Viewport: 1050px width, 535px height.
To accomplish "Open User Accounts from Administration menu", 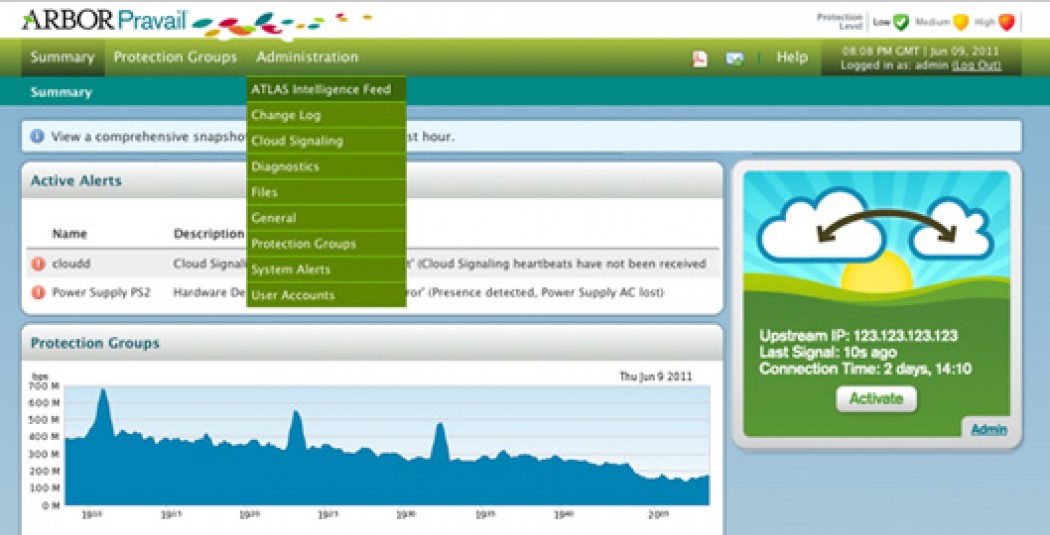I will point(326,295).
